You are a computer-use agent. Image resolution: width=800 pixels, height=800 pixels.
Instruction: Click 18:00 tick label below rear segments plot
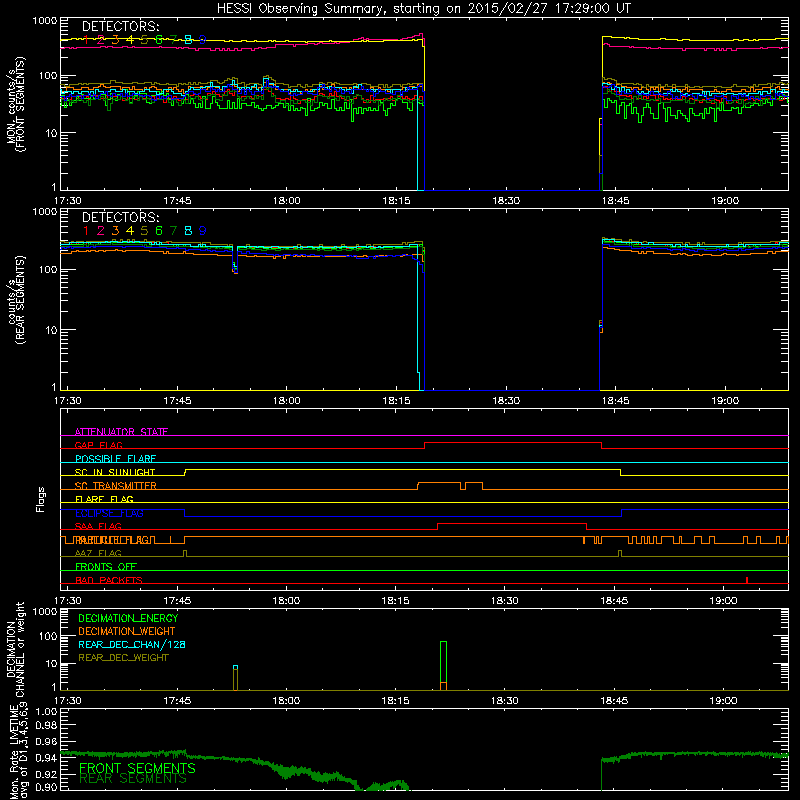pos(286,401)
